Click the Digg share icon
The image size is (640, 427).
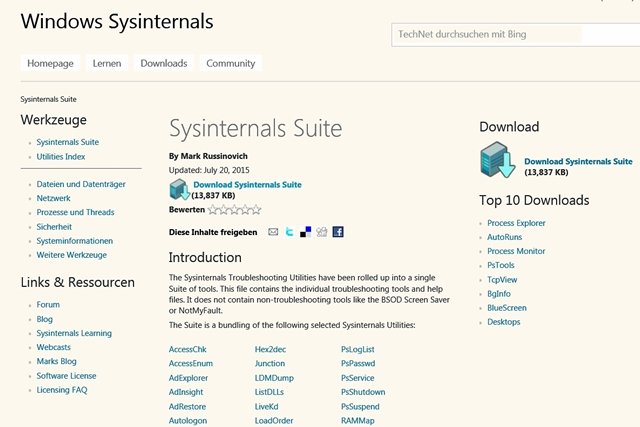pyautogui.click(x=322, y=232)
